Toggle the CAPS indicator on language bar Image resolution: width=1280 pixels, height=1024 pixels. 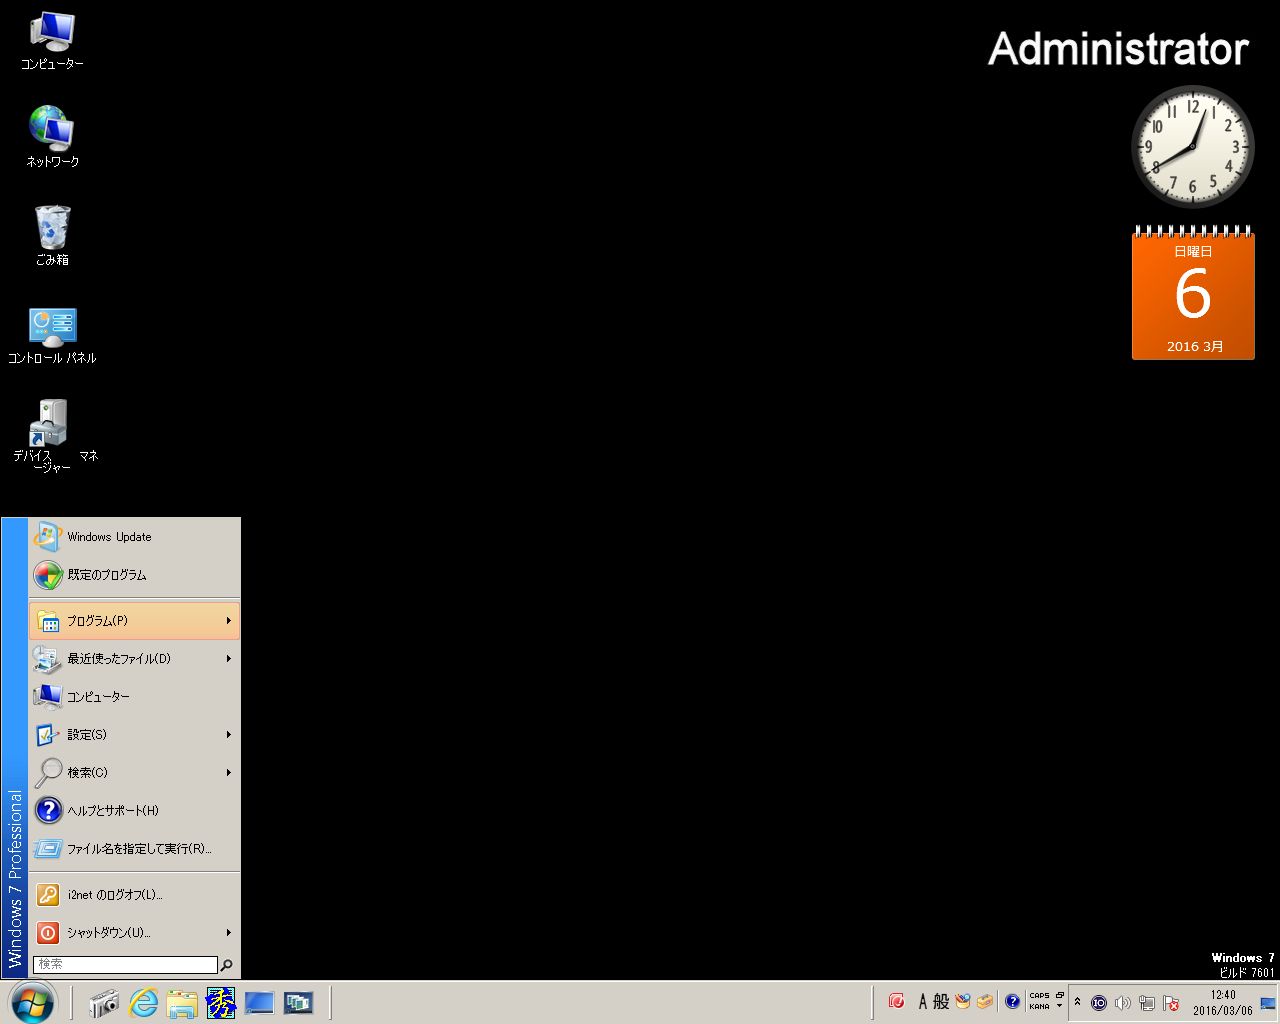[x=1040, y=996]
